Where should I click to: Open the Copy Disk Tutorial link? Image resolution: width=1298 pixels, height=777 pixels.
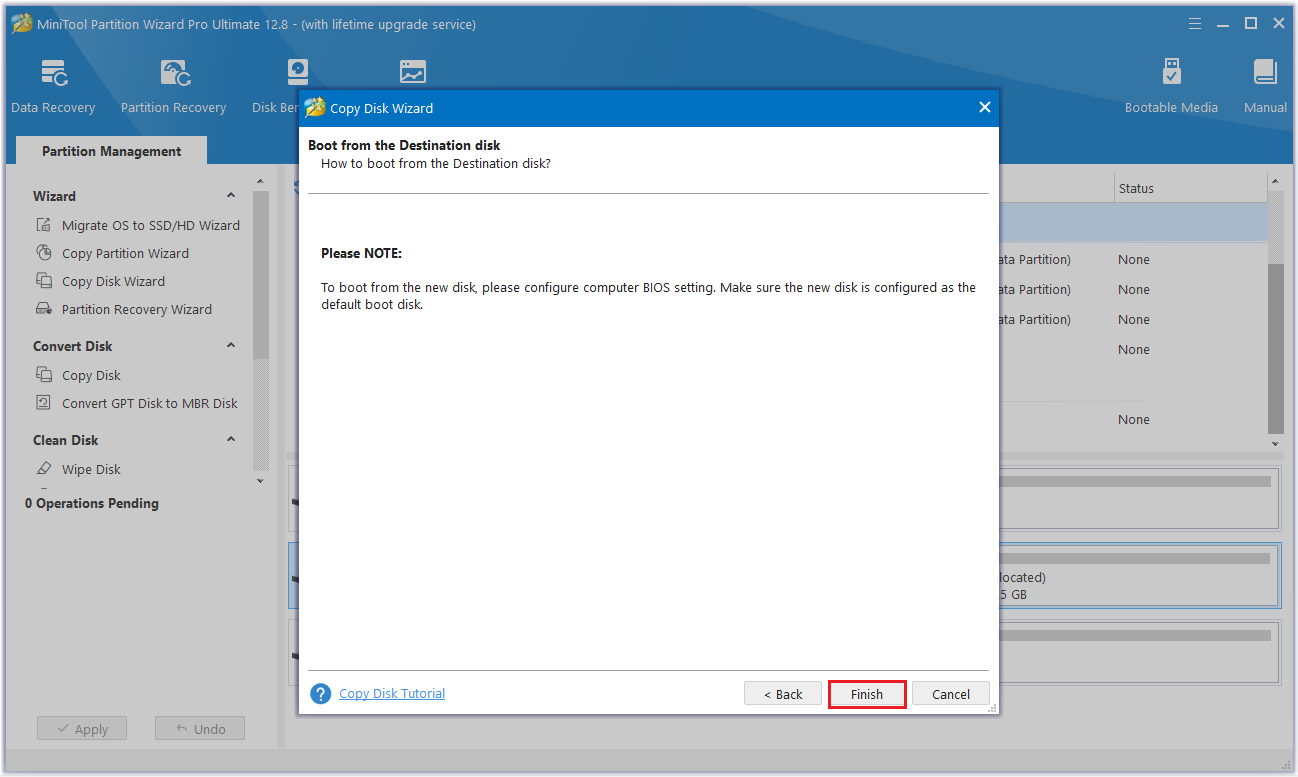coord(392,693)
